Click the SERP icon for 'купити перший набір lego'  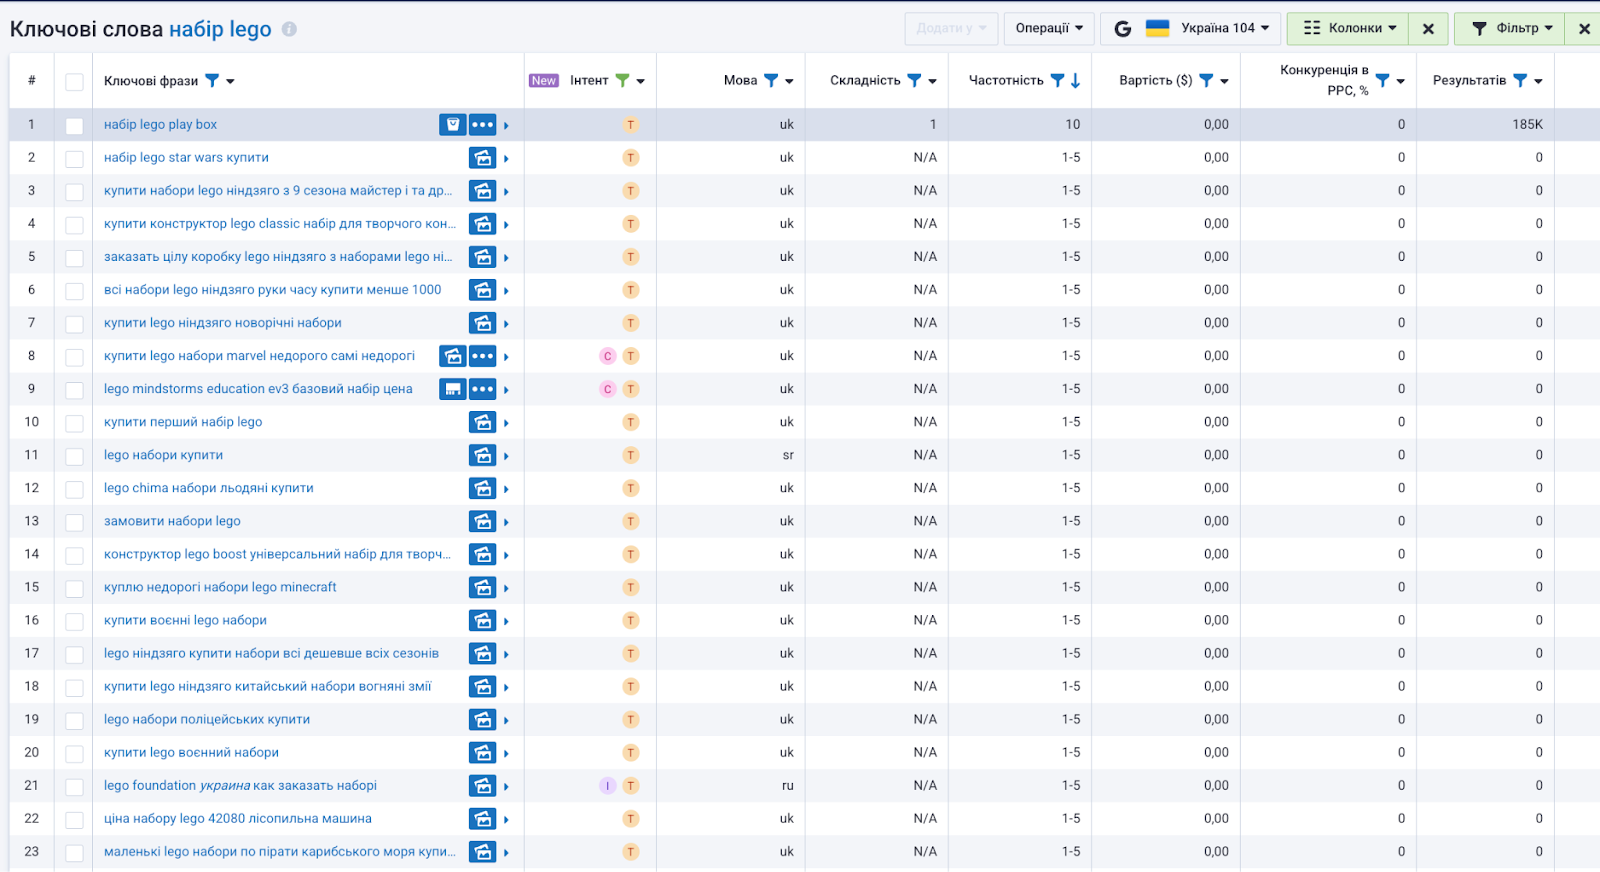pos(483,422)
